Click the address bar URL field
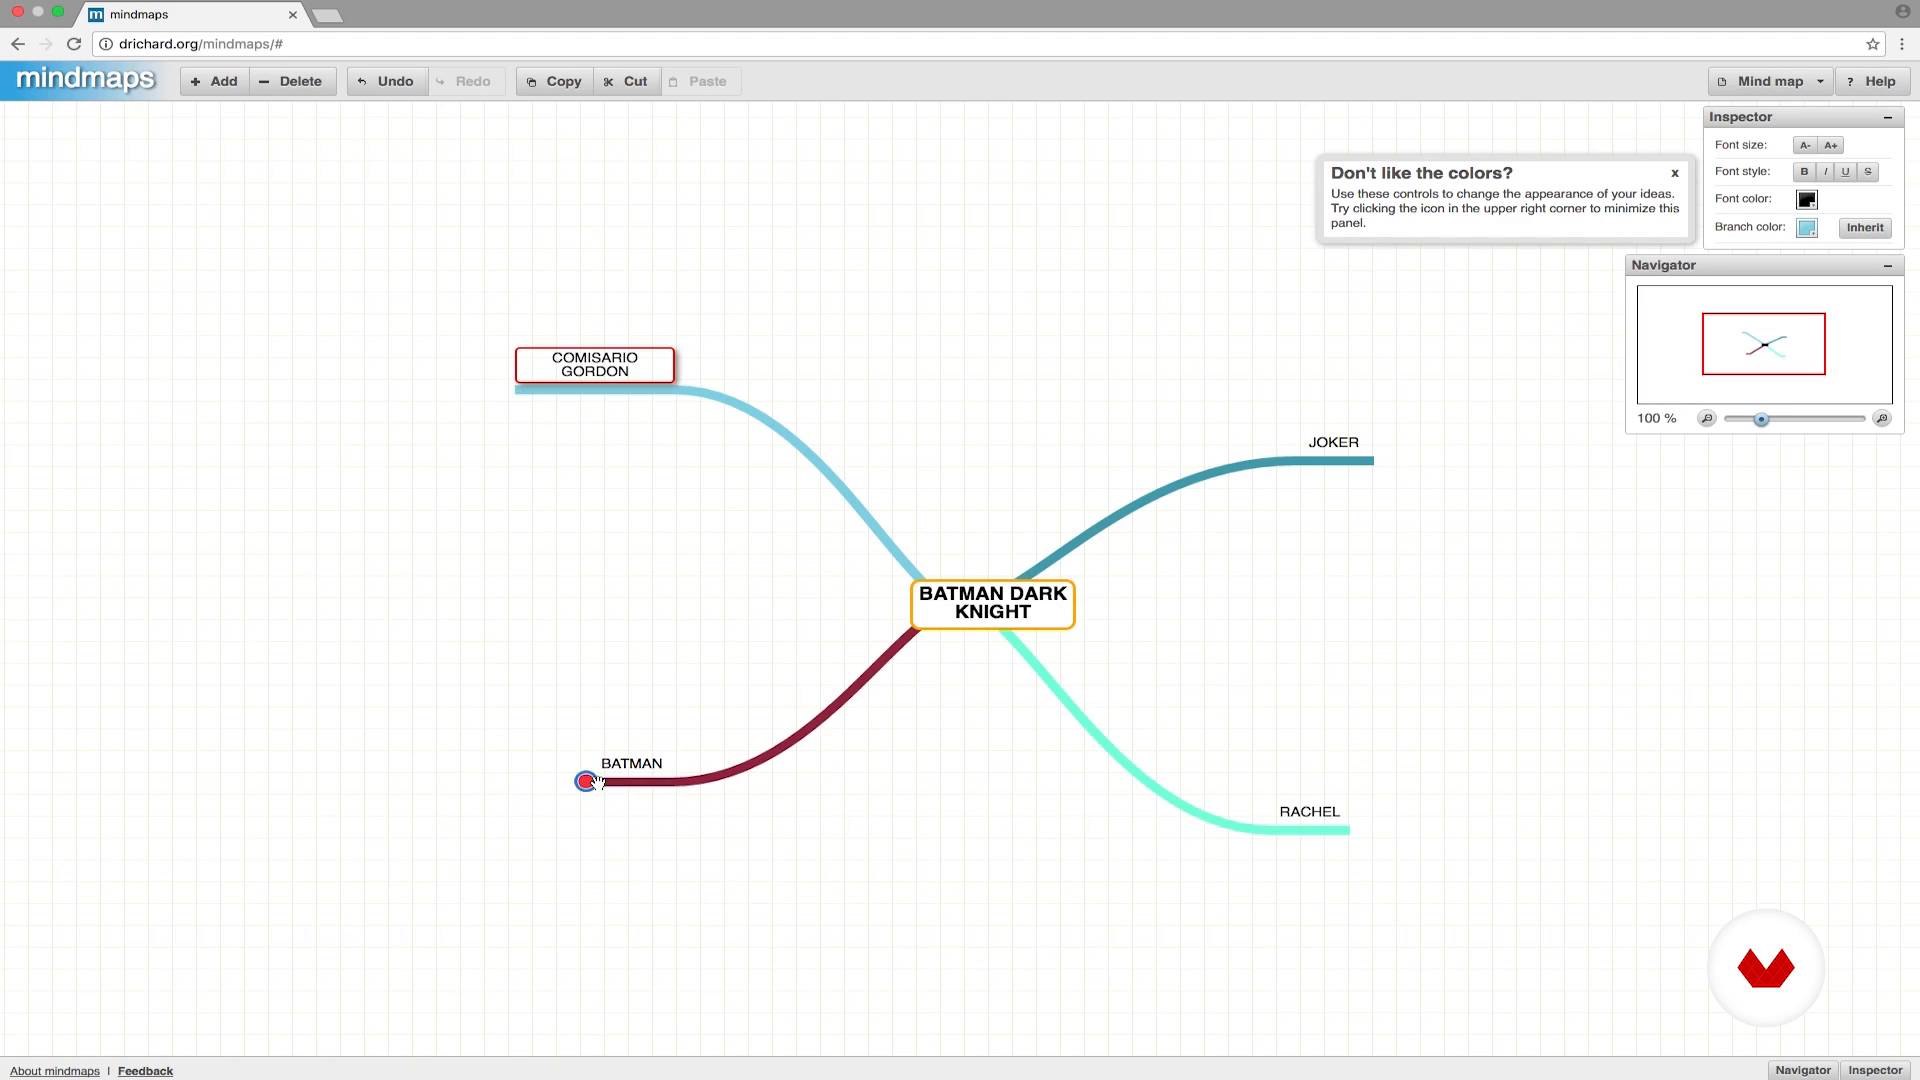The width and height of the screenshot is (1920, 1080). pos(990,44)
